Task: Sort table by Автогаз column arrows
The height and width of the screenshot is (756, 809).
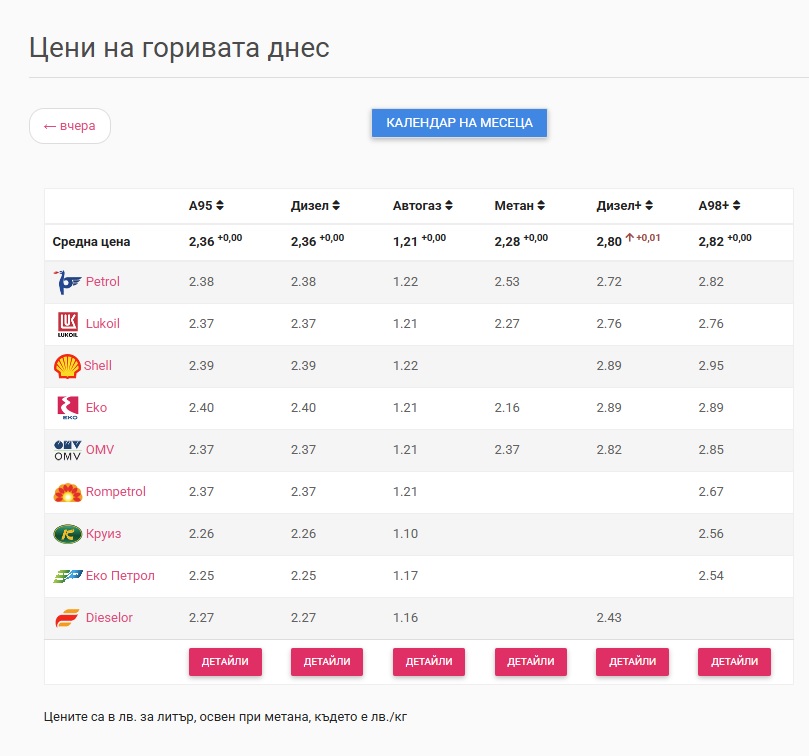Action: [x=449, y=205]
